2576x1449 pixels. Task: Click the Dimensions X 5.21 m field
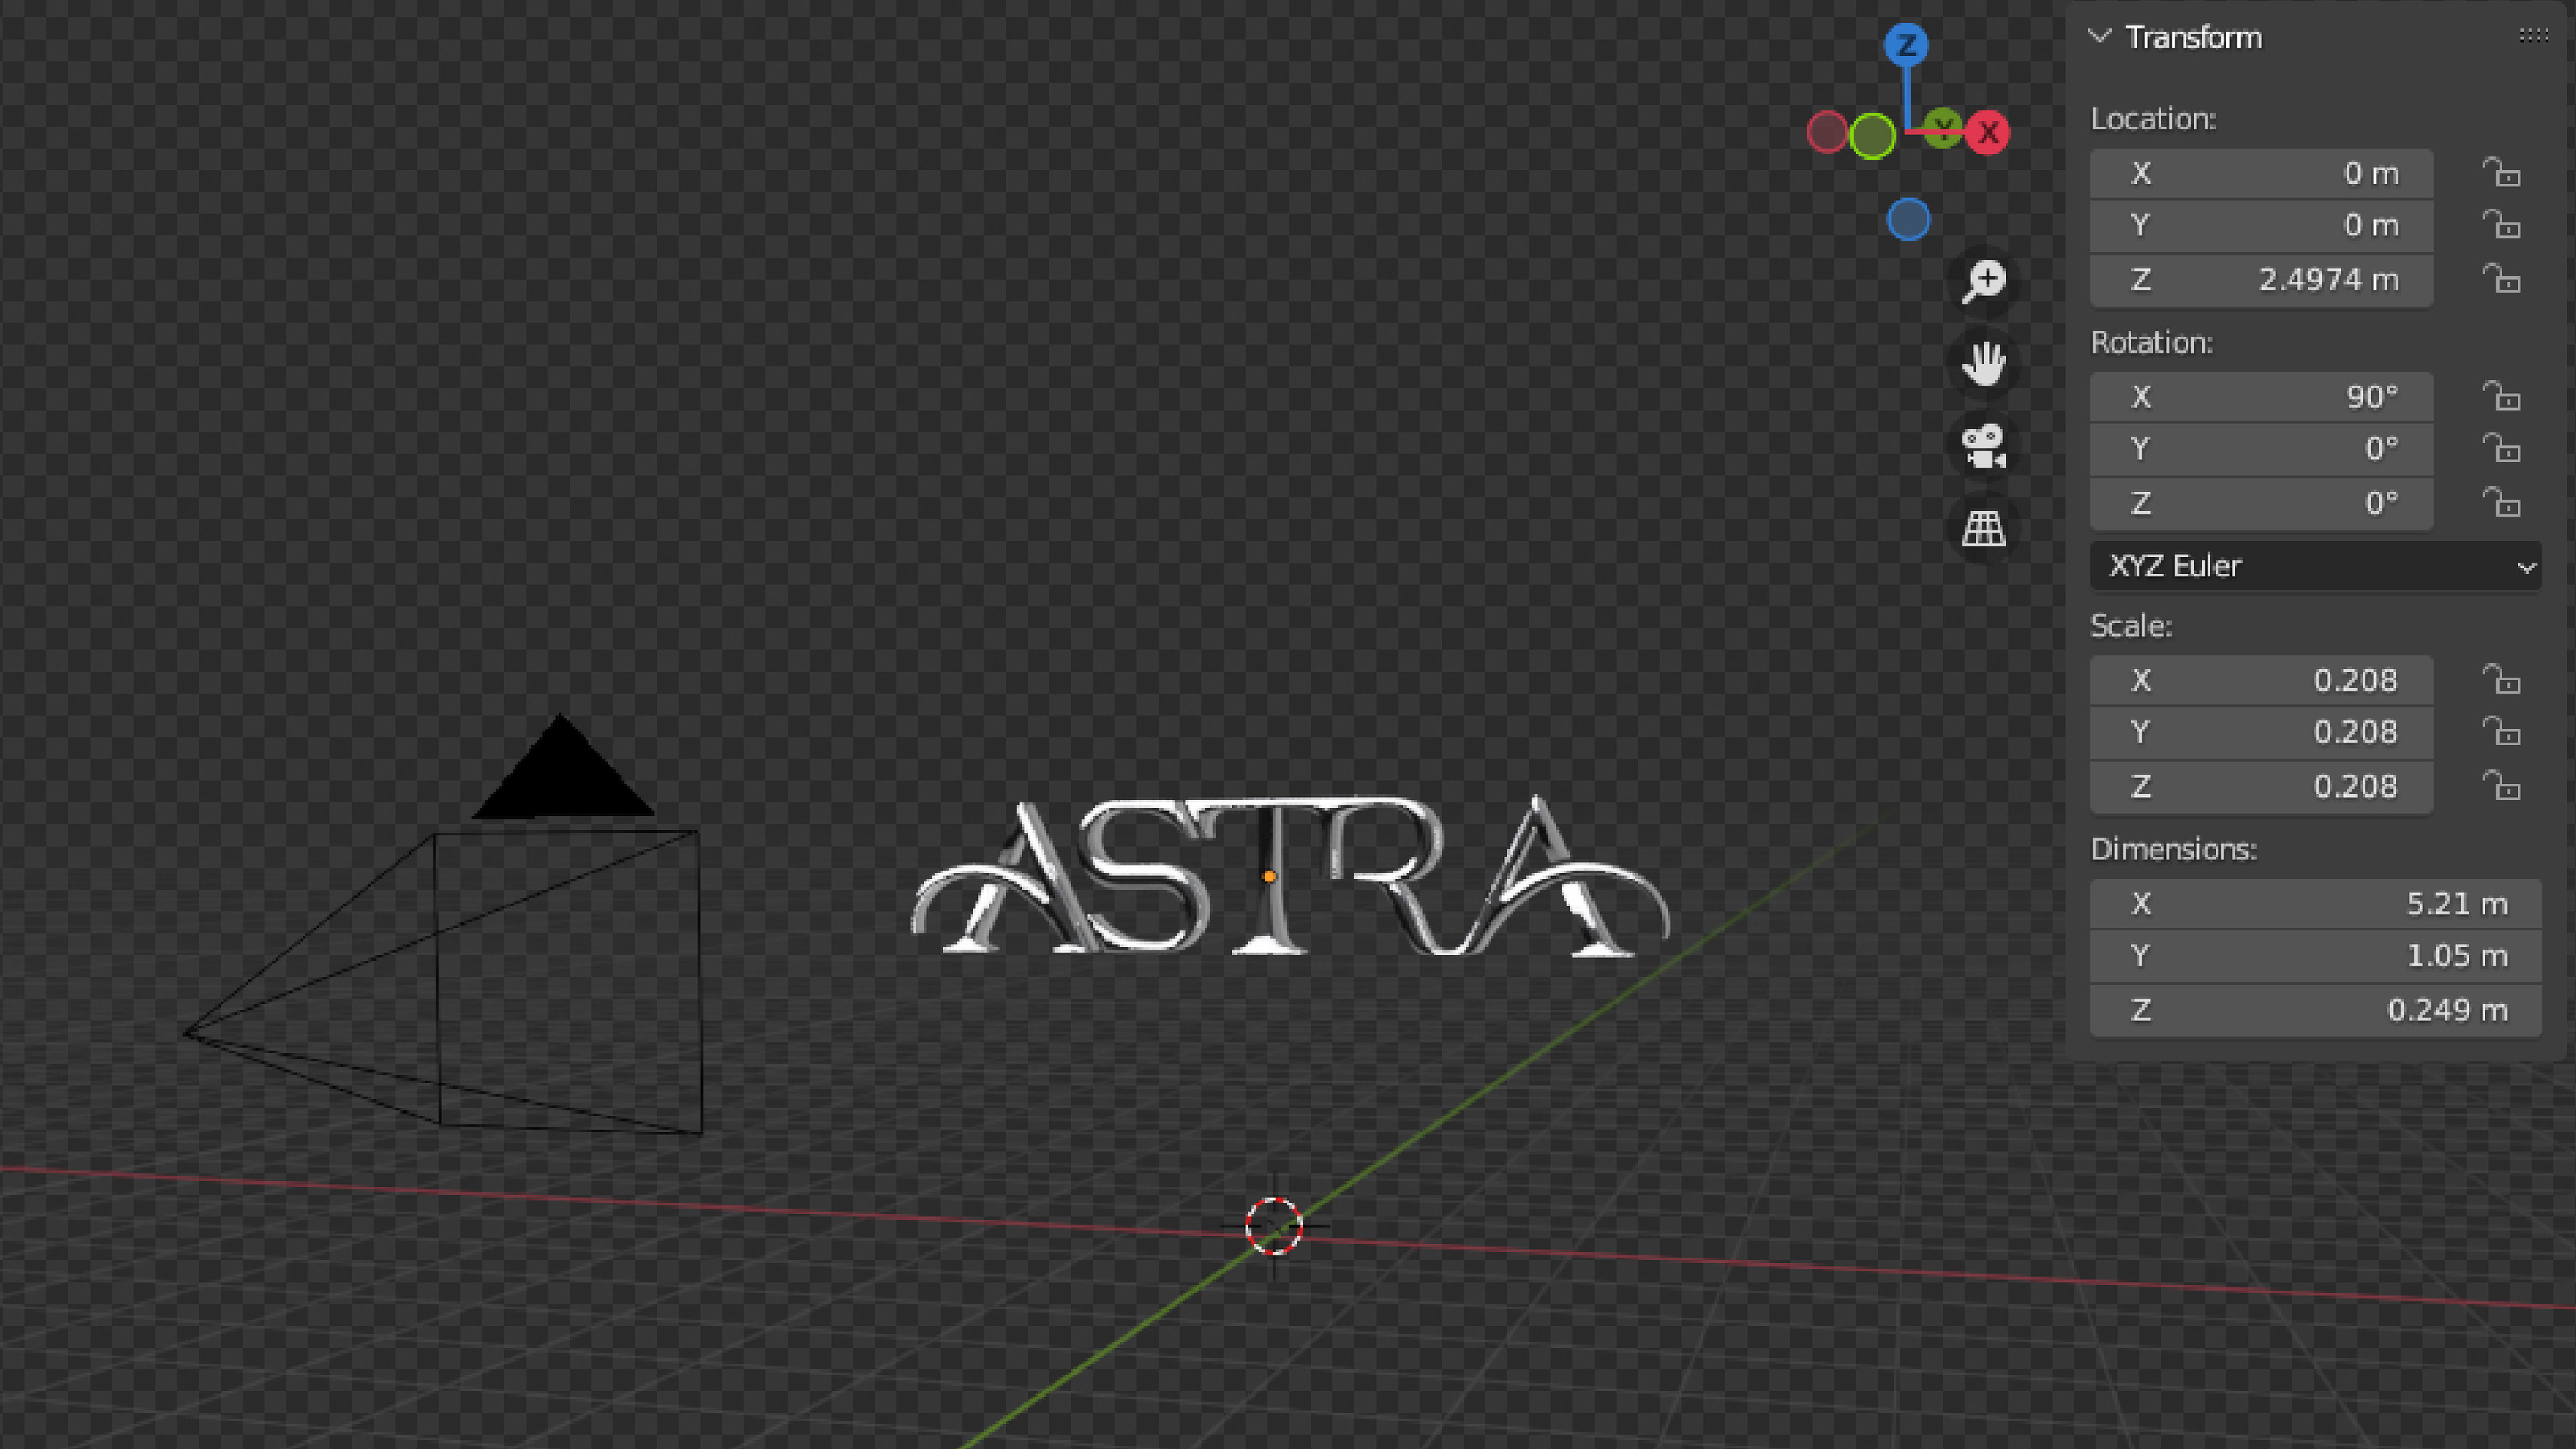(2315, 904)
